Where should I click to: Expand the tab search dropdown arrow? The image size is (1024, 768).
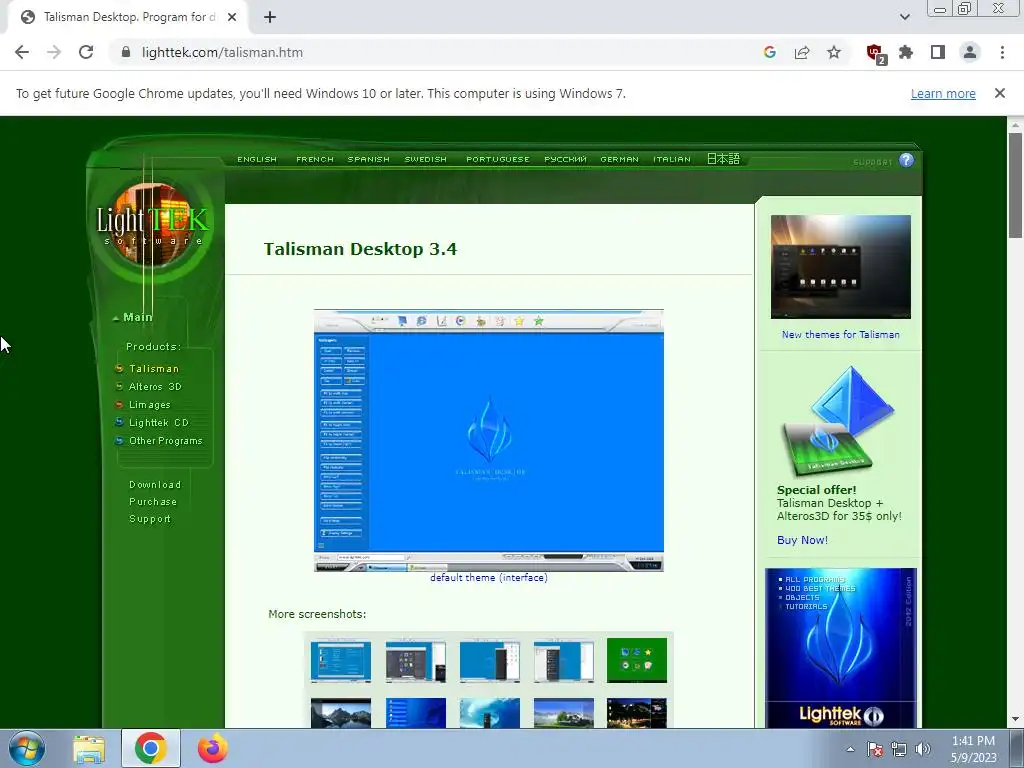click(x=904, y=17)
